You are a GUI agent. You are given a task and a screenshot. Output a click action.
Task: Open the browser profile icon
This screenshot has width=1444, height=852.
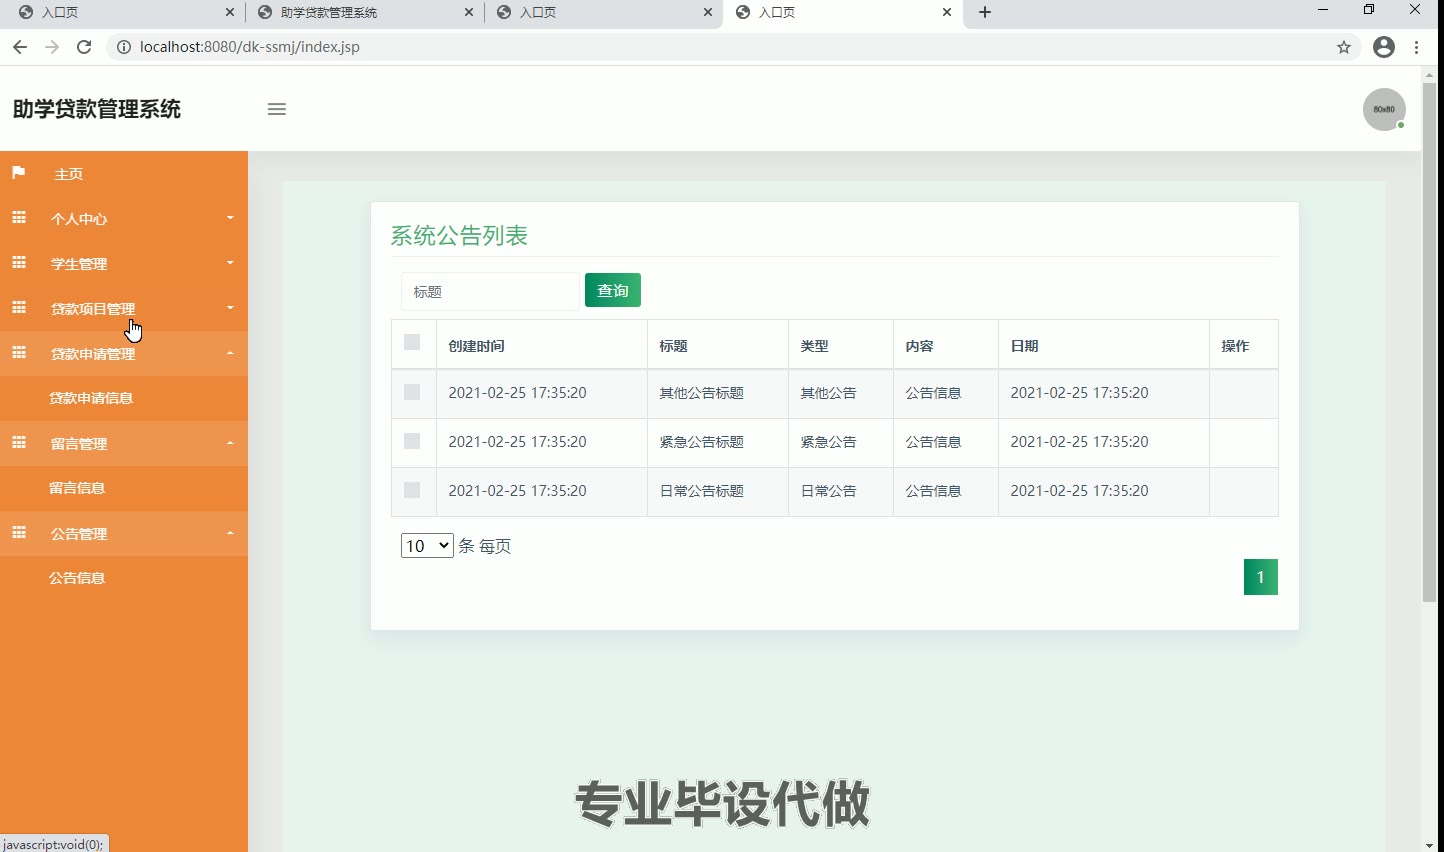click(1384, 47)
